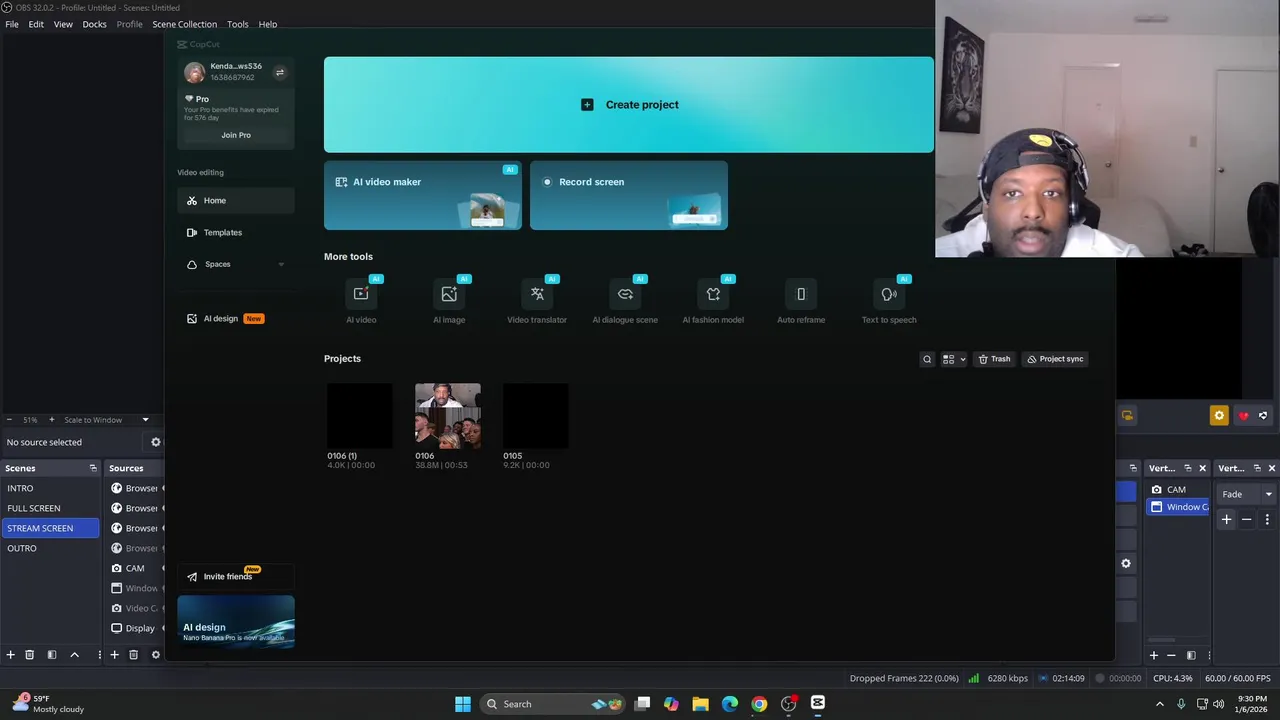This screenshot has height=720, width=1280.
Task: Open the AI fashion model tool
Action: 713,301
